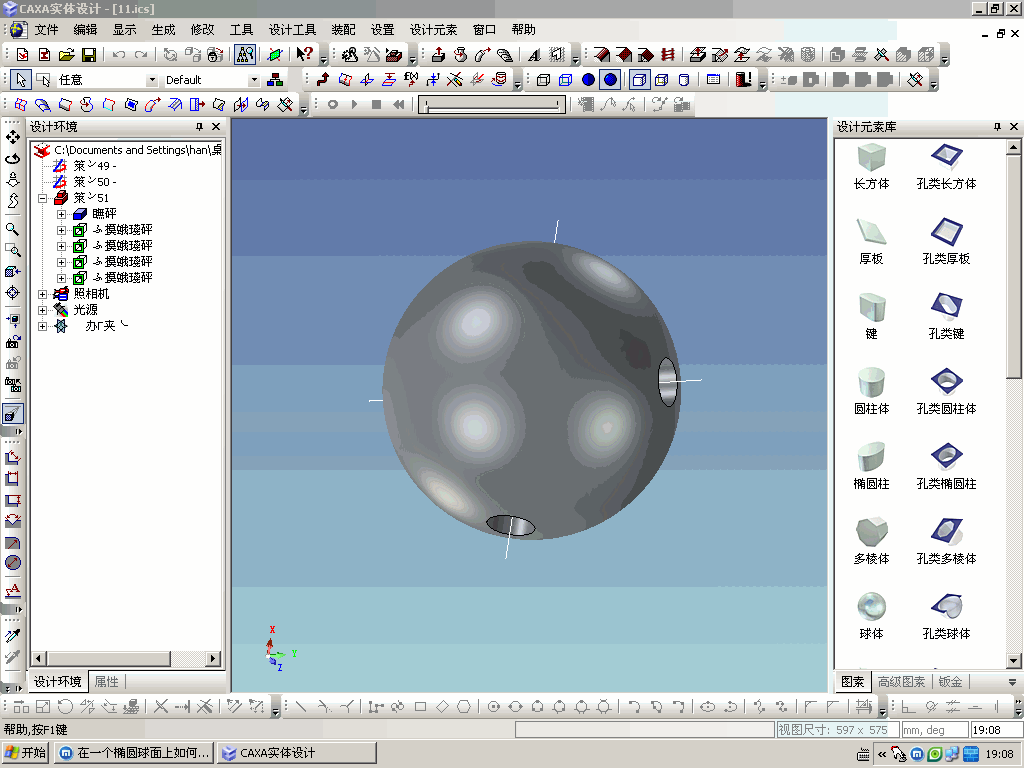Select the 椭圆柱 elliptic cylinder element
The width and height of the screenshot is (1024, 768).
coord(871,467)
